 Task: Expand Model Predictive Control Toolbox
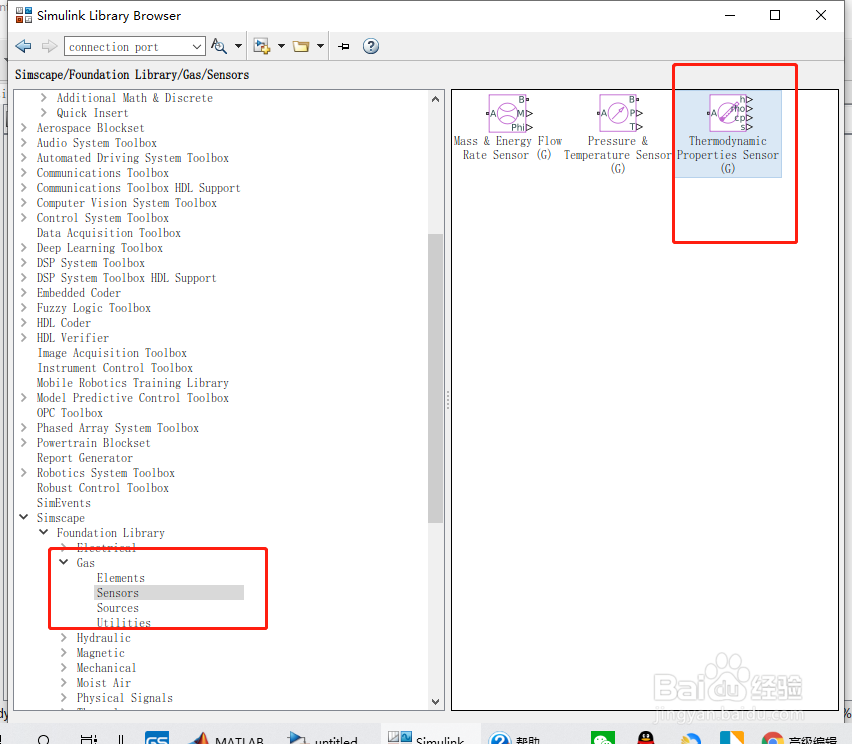coord(23,398)
